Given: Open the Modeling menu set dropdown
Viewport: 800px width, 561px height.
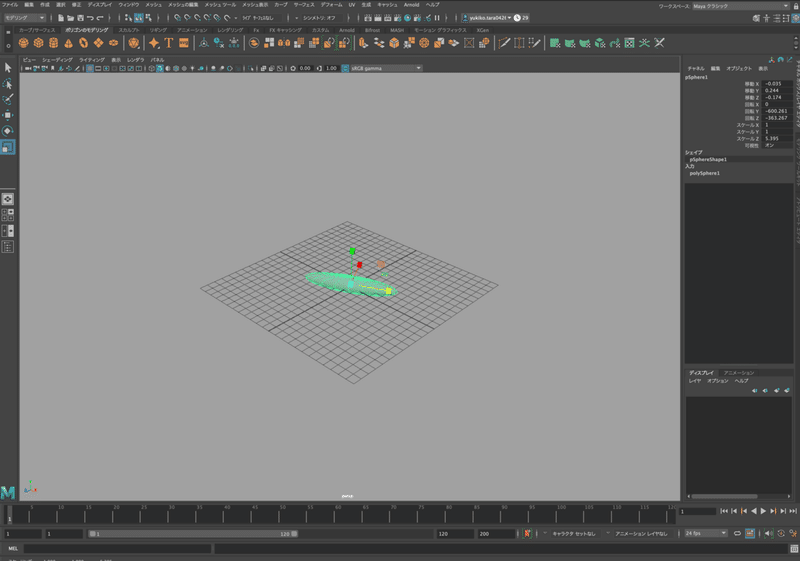Looking at the screenshot, I should pyautogui.click(x=24, y=18).
